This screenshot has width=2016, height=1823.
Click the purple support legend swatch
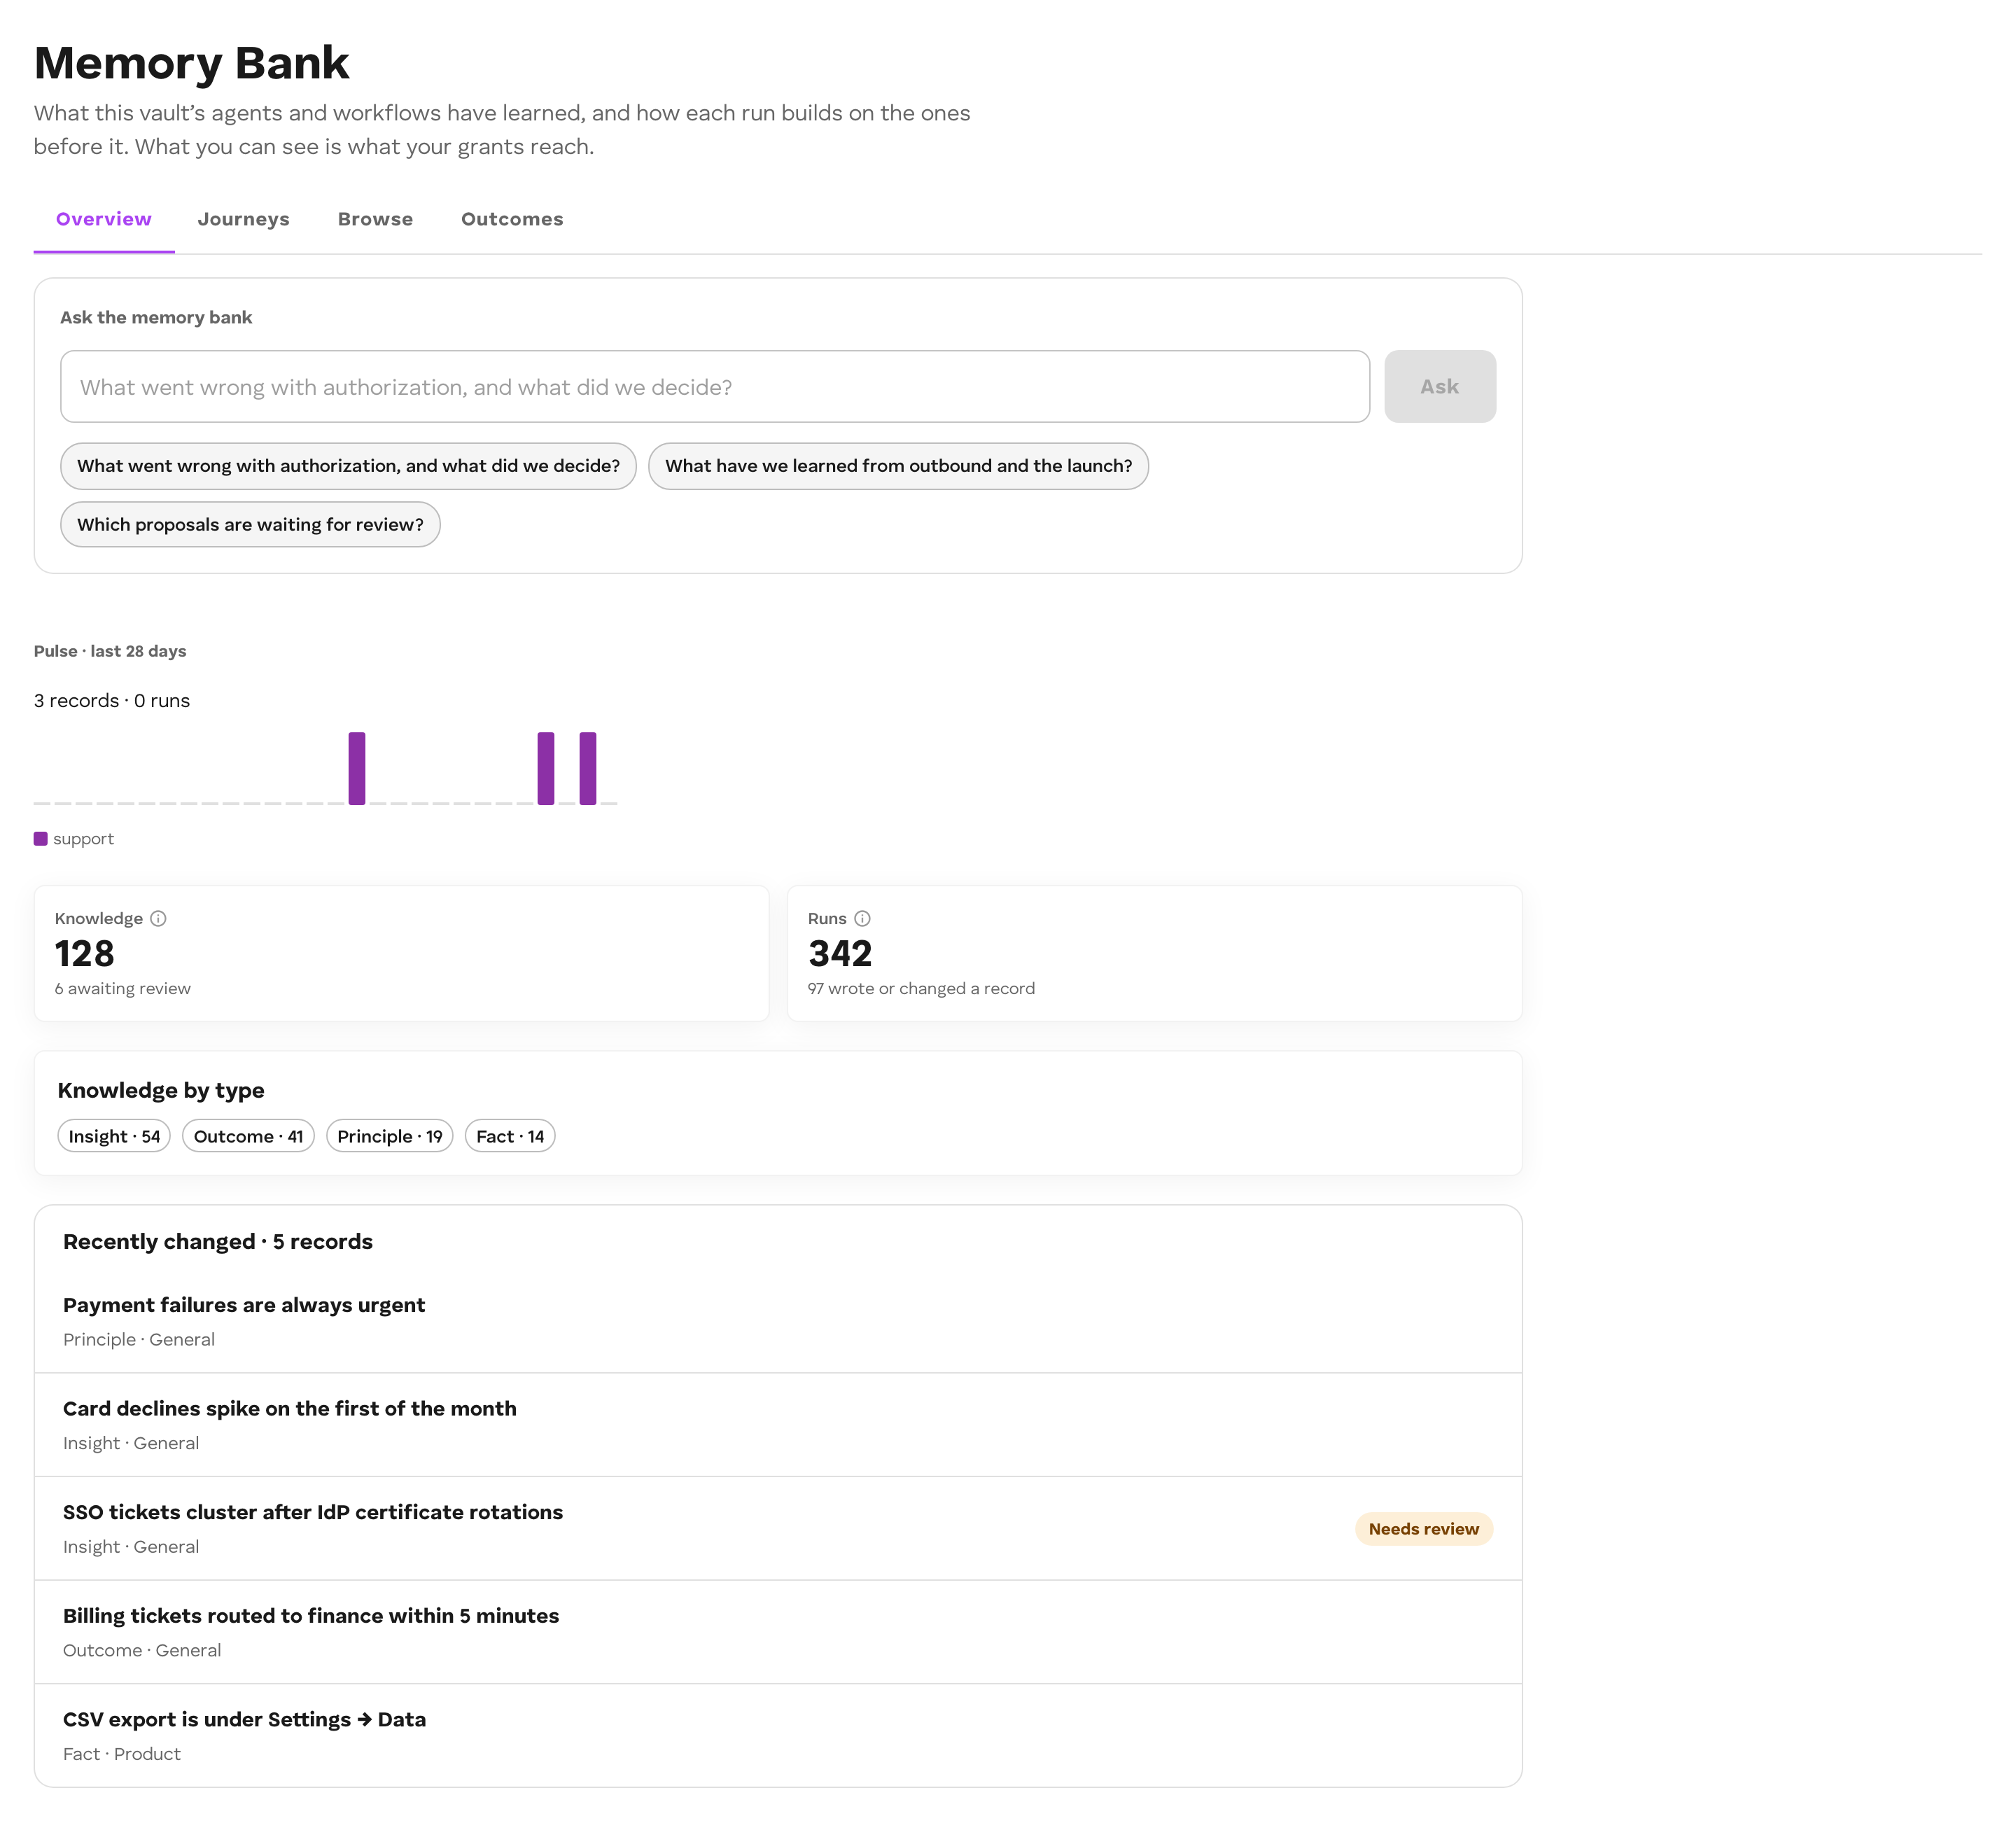[x=41, y=839]
